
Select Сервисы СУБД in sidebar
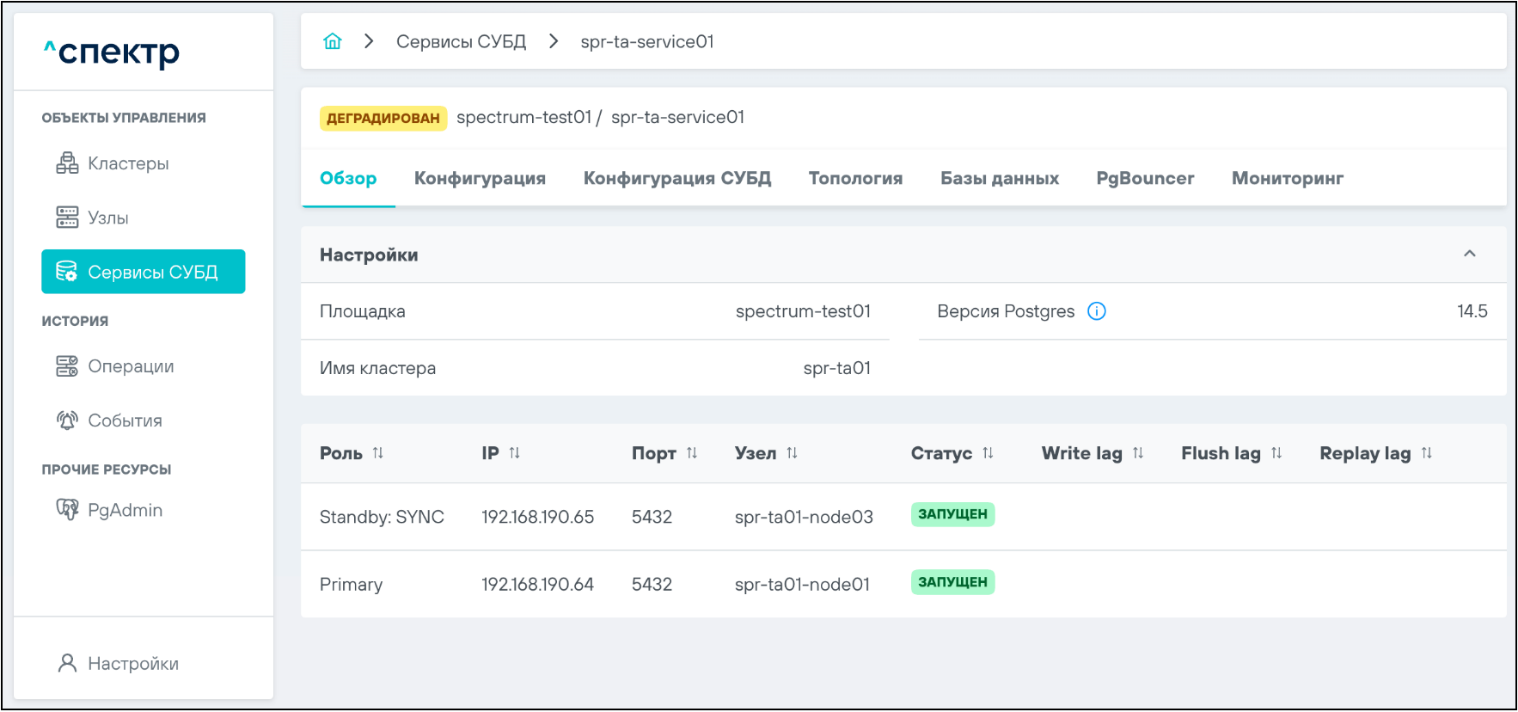[x=143, y=271]
